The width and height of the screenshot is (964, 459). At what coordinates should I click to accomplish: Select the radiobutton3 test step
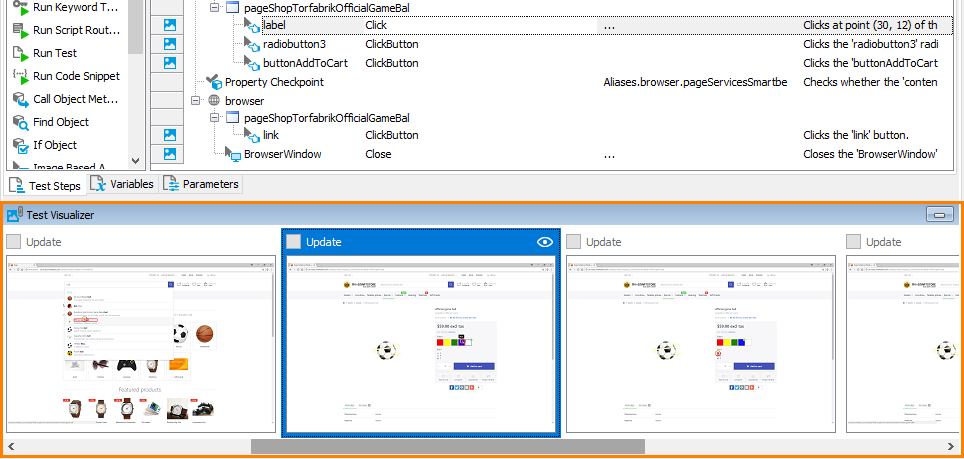[x=294, y=44]
